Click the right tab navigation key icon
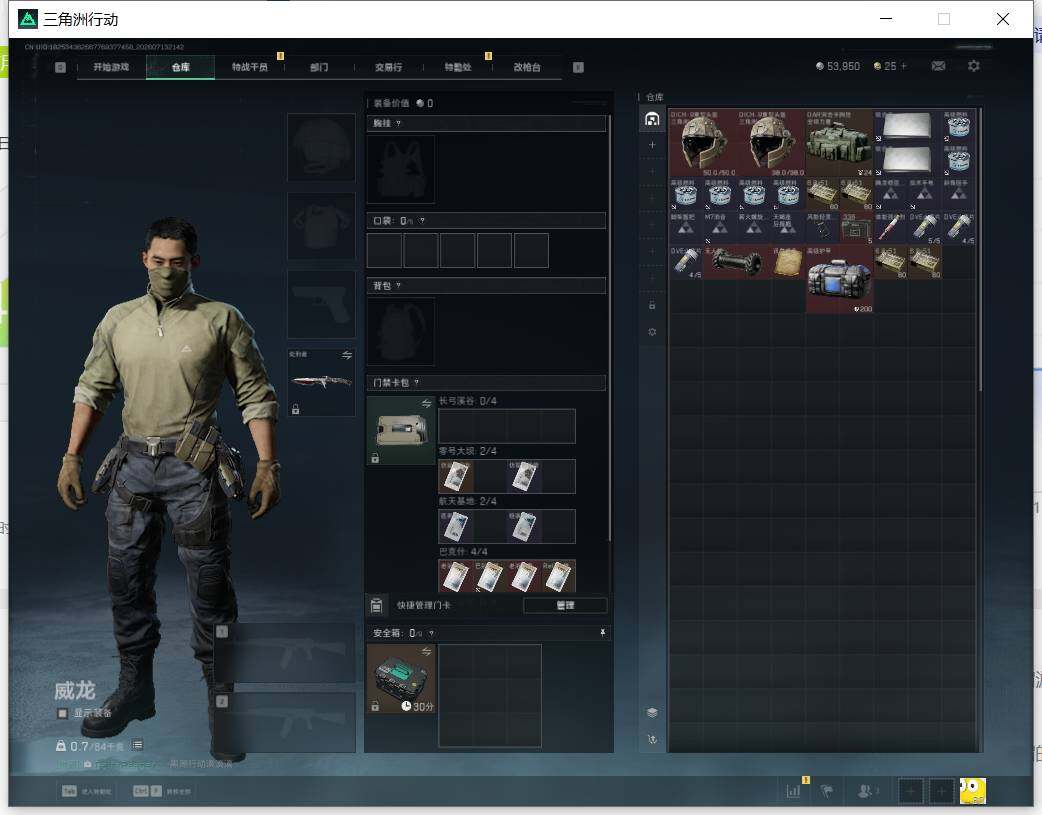1042x815 pixels. coord(578,67)
